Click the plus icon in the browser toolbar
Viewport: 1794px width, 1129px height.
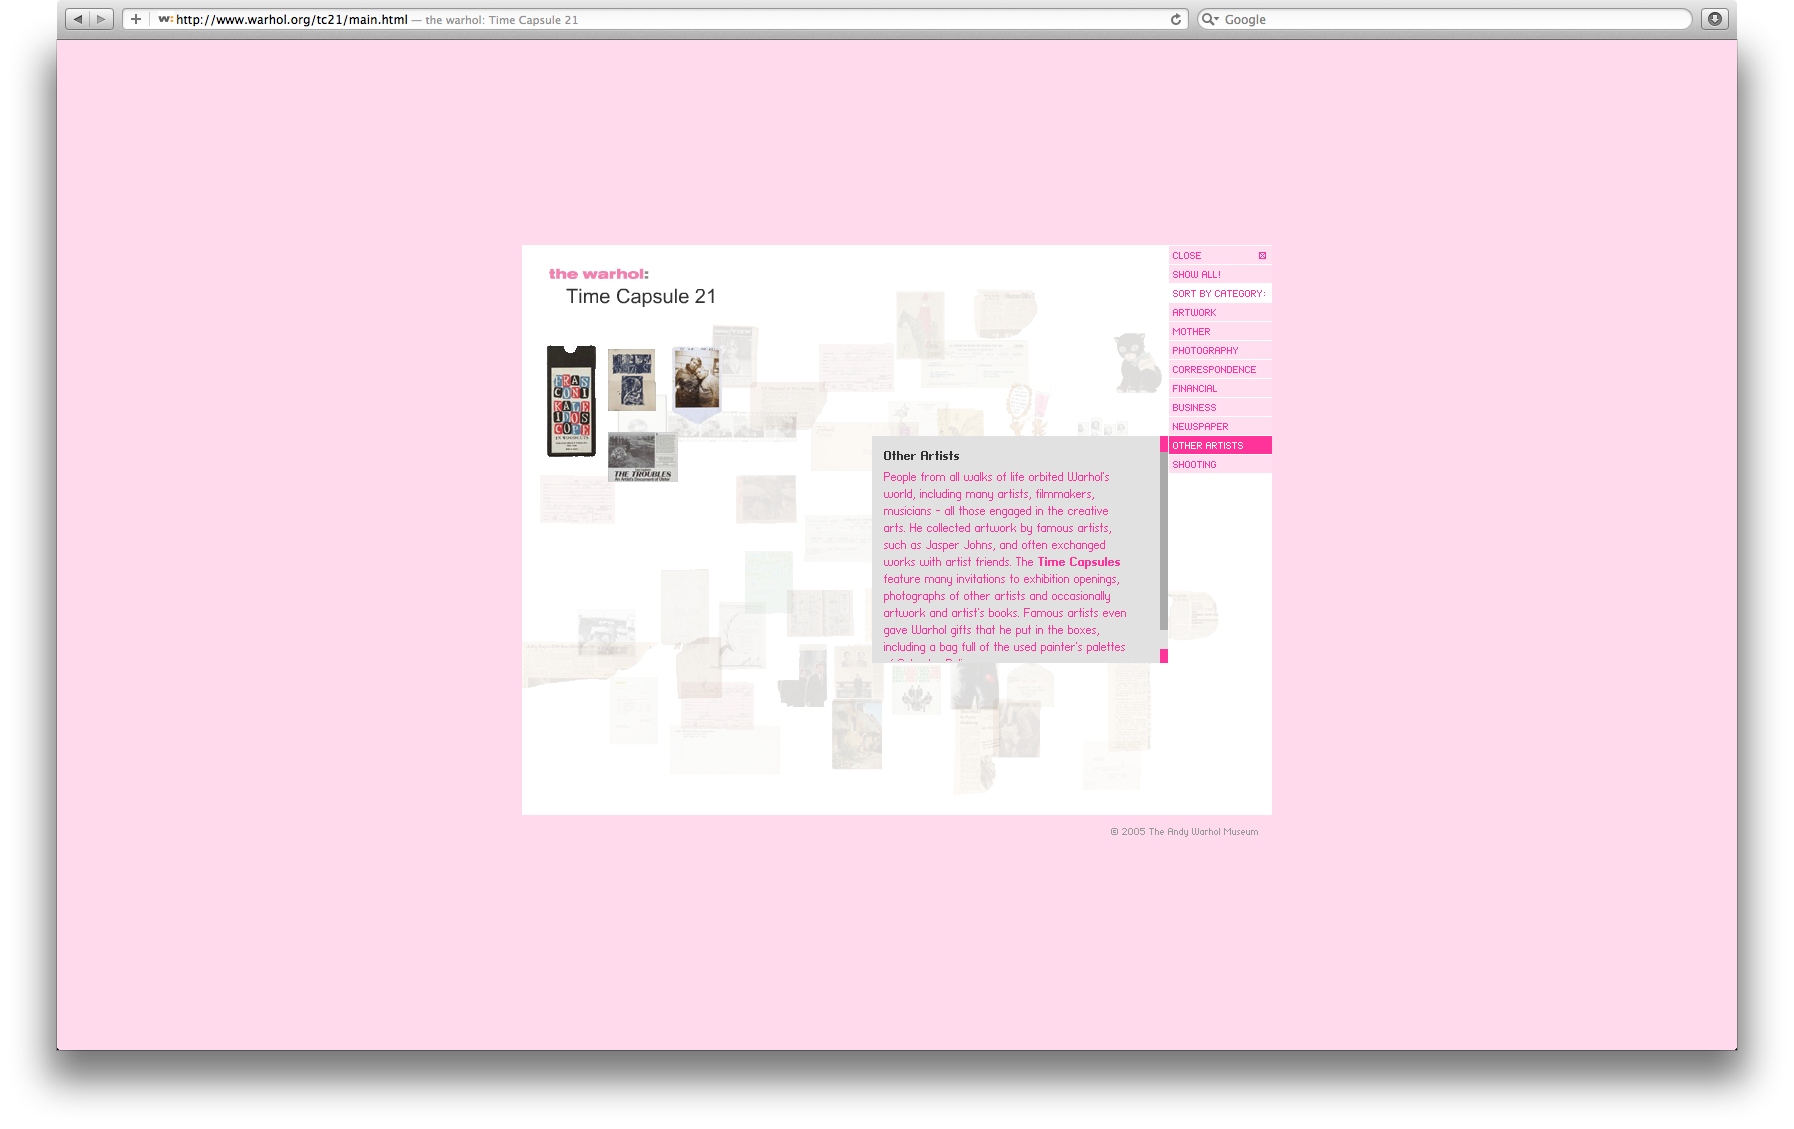[135, 18]
